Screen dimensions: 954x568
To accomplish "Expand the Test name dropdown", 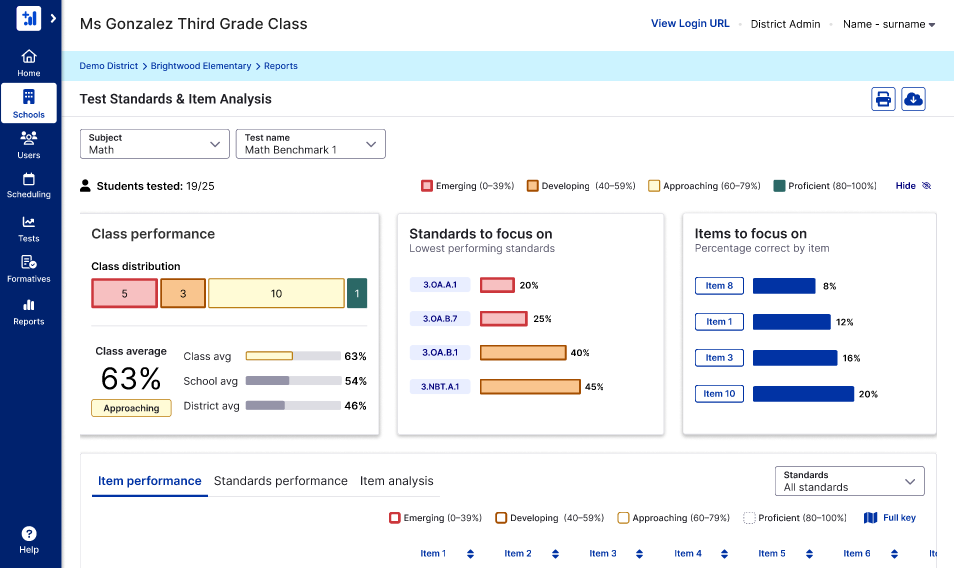I will tap(311, 144).
